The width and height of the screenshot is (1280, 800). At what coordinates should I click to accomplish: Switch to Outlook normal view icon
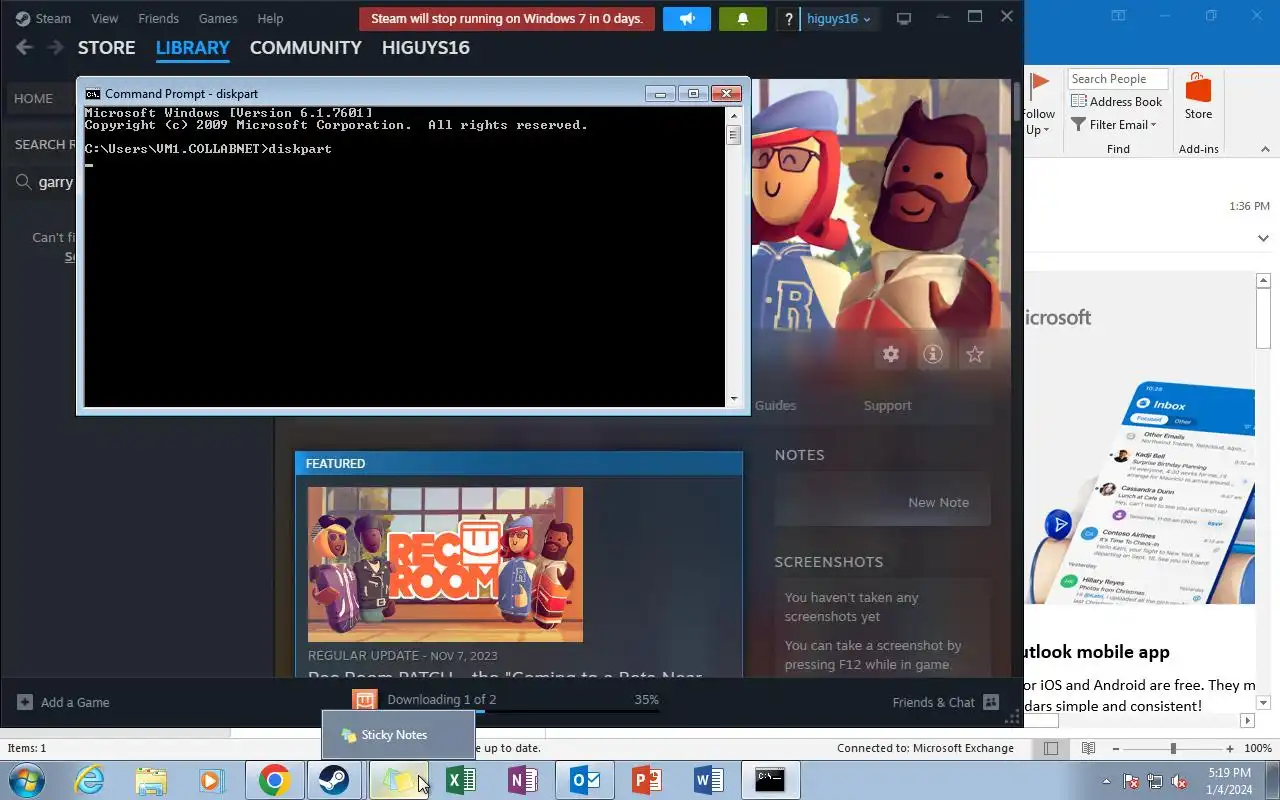[x=1050, y=748]
